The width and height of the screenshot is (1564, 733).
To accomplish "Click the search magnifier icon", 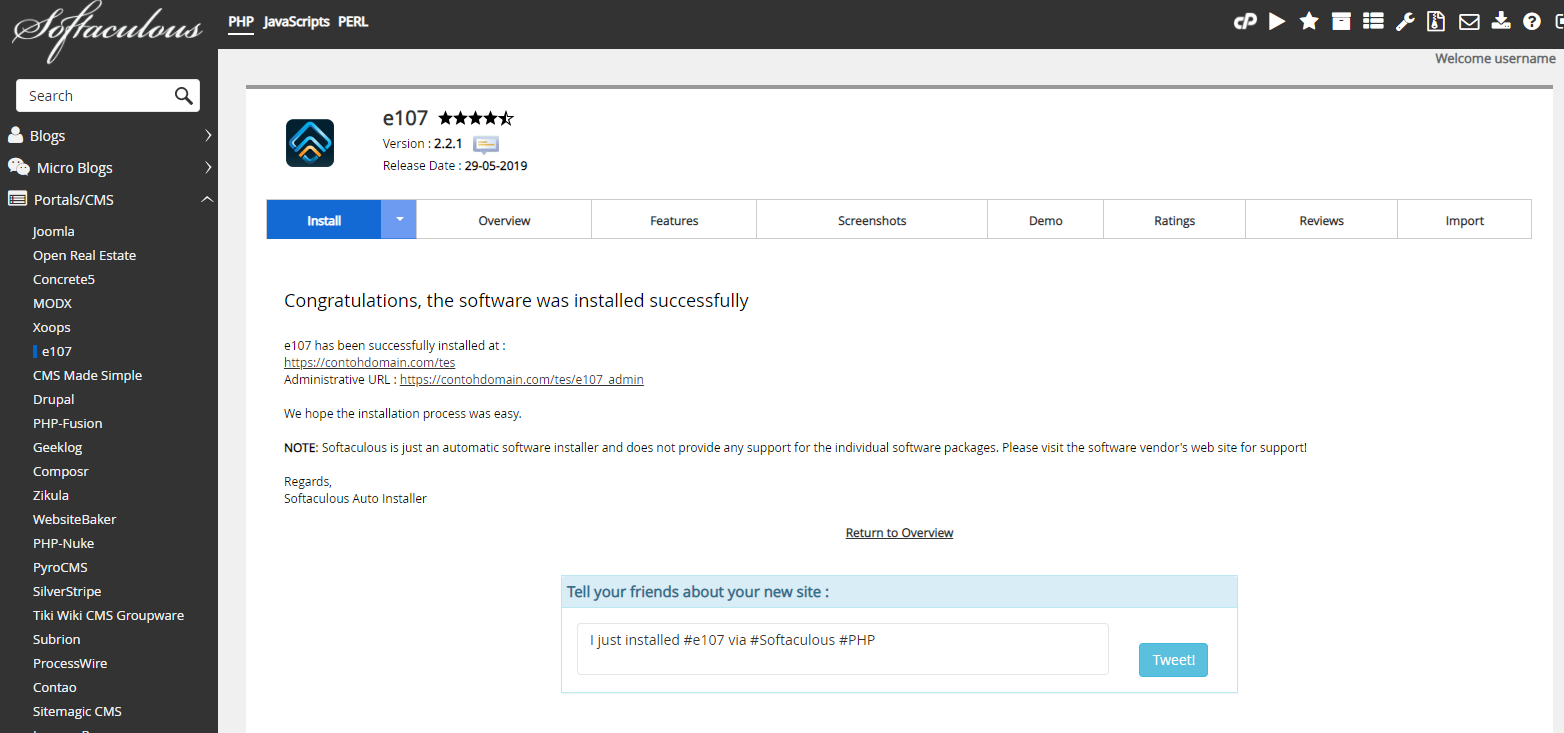I will tap(183, 96).
